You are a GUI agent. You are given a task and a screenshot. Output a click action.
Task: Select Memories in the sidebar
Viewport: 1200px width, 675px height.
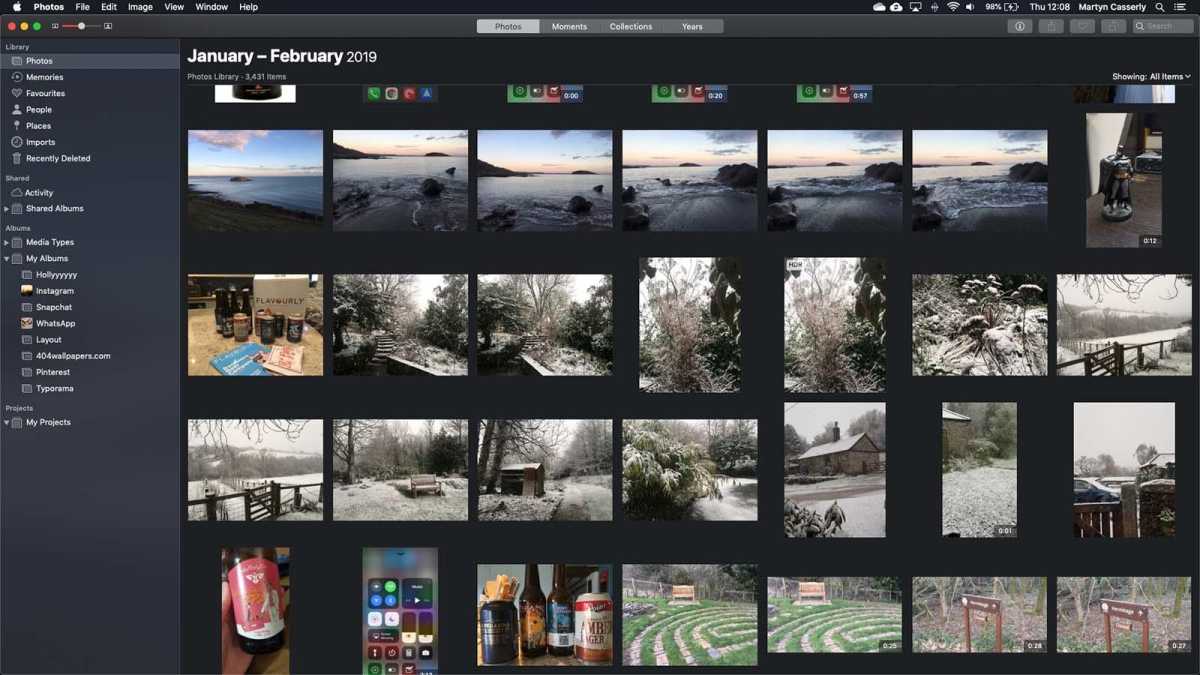tap(90, 77)
